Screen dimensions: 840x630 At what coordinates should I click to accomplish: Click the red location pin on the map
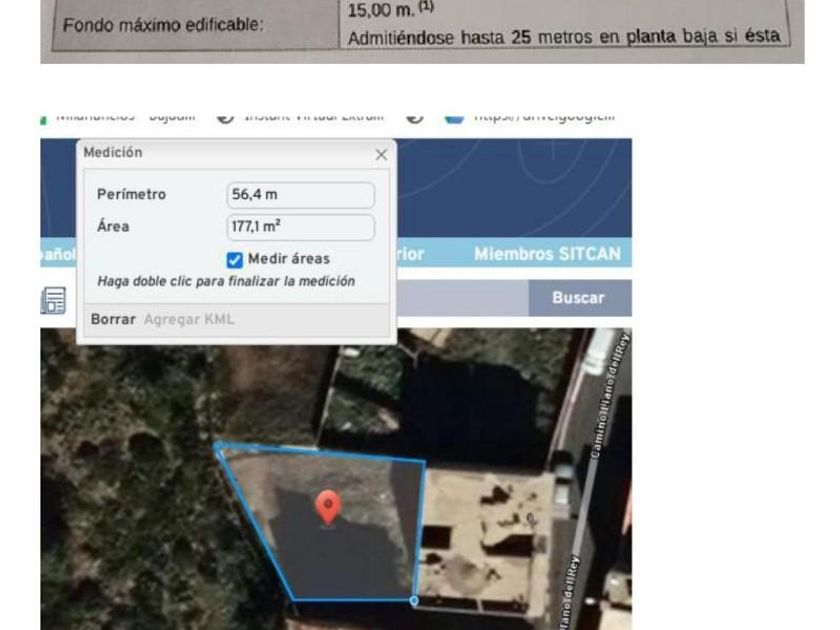tap(328, 508)
